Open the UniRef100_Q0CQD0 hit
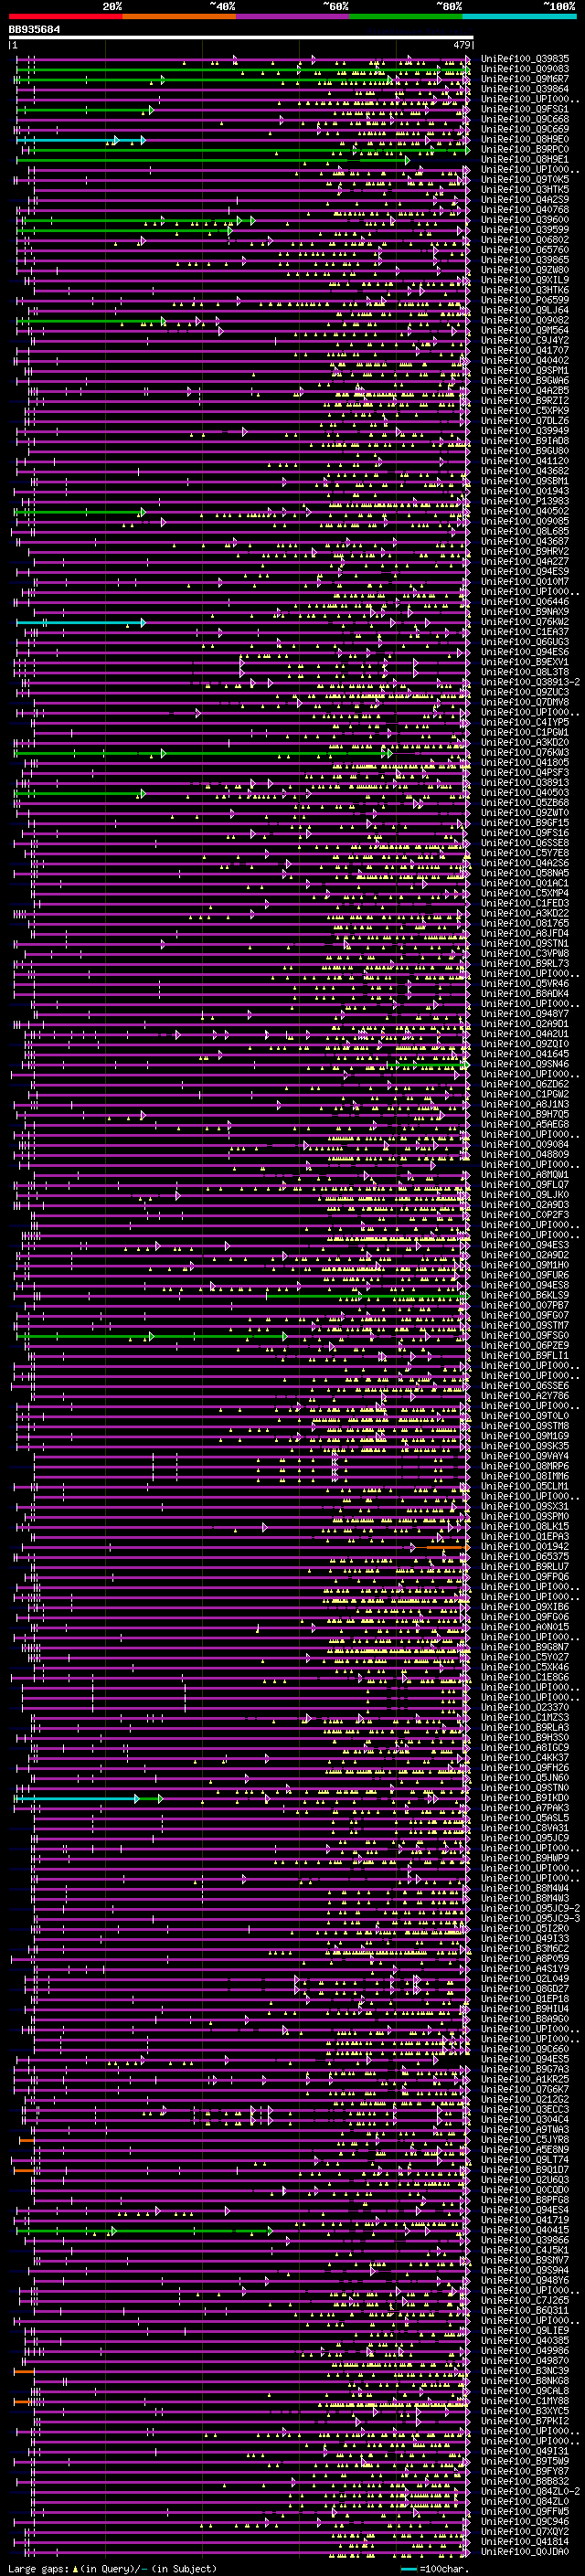This screenshot has height=2576, width=585. tap(525, 2189)
